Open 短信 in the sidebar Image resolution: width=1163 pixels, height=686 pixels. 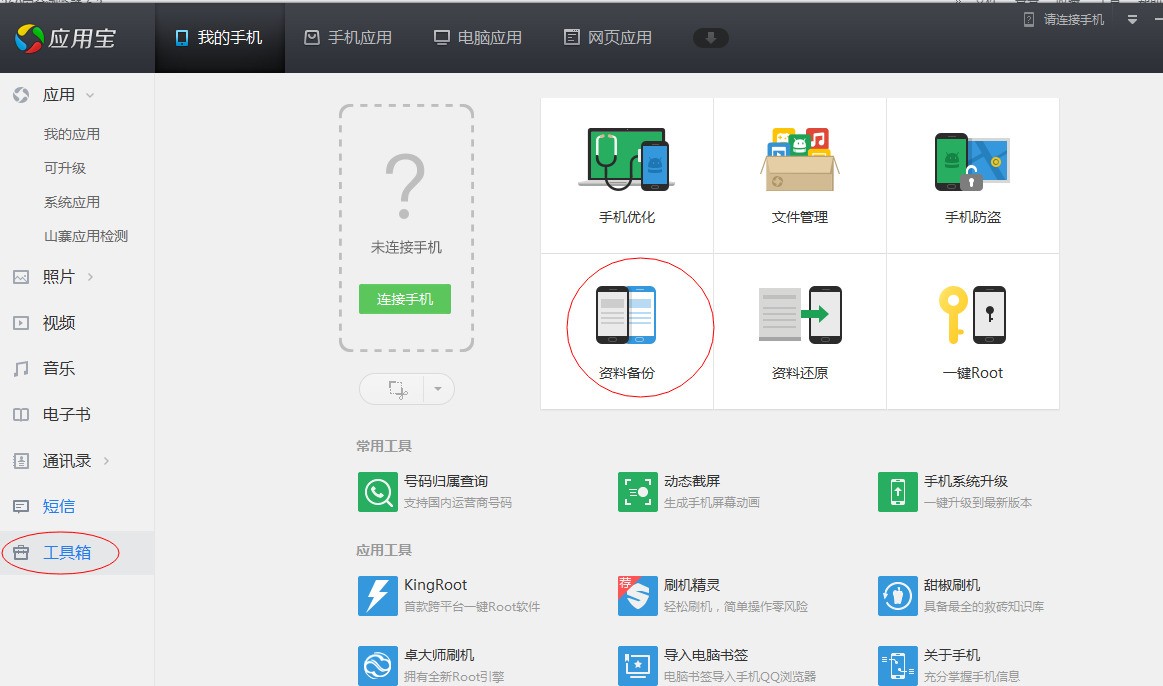pos(59,507)
